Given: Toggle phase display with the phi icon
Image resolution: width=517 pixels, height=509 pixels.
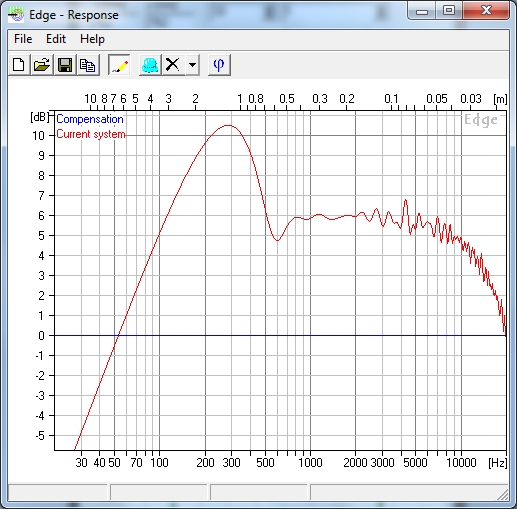Looking at the screenshot, I should (219, 65).
